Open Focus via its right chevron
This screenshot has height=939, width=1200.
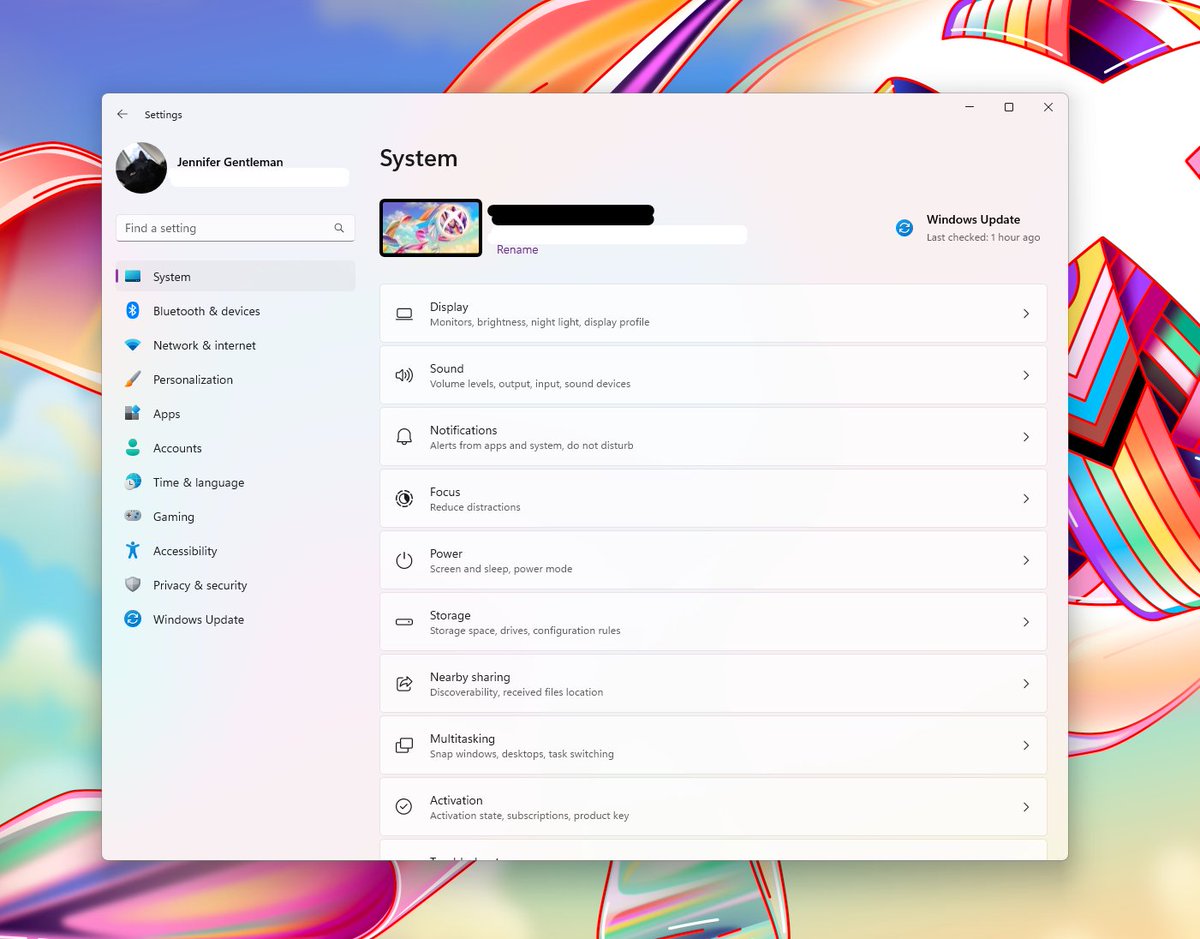point(1026,499)
